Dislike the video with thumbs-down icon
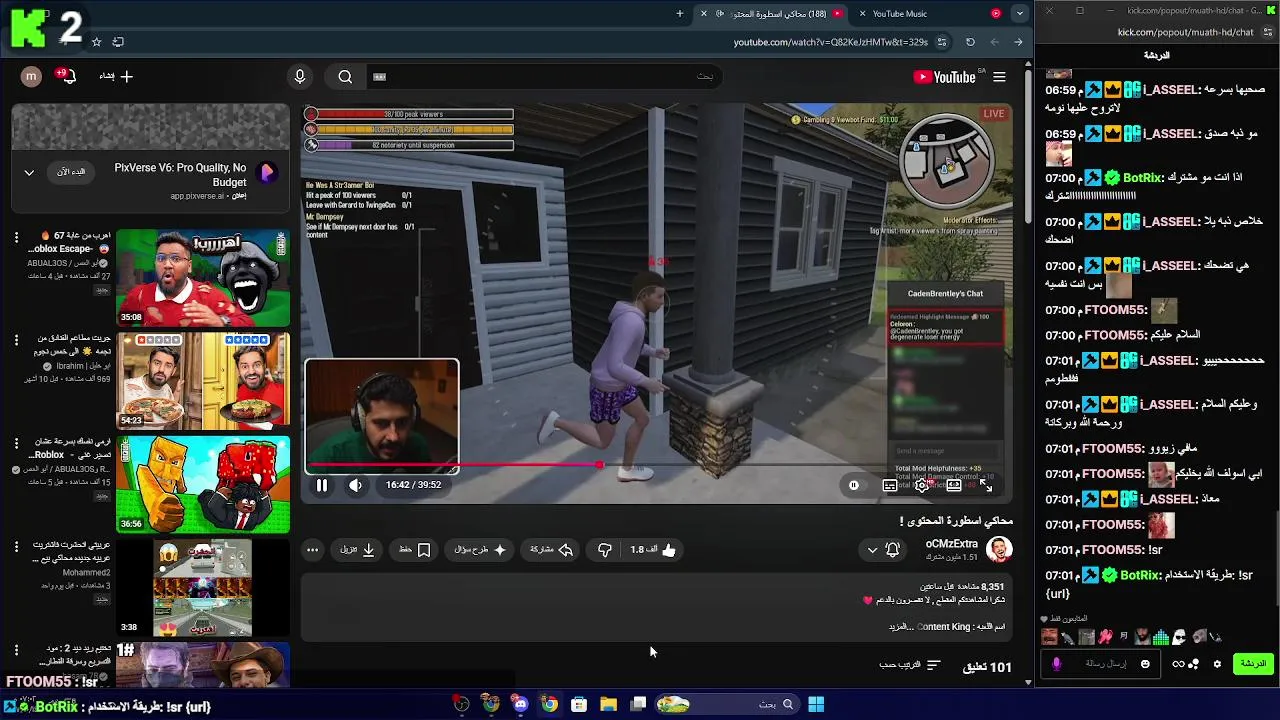This screenshot has width=1280, height=720. [x=604, y=550]
